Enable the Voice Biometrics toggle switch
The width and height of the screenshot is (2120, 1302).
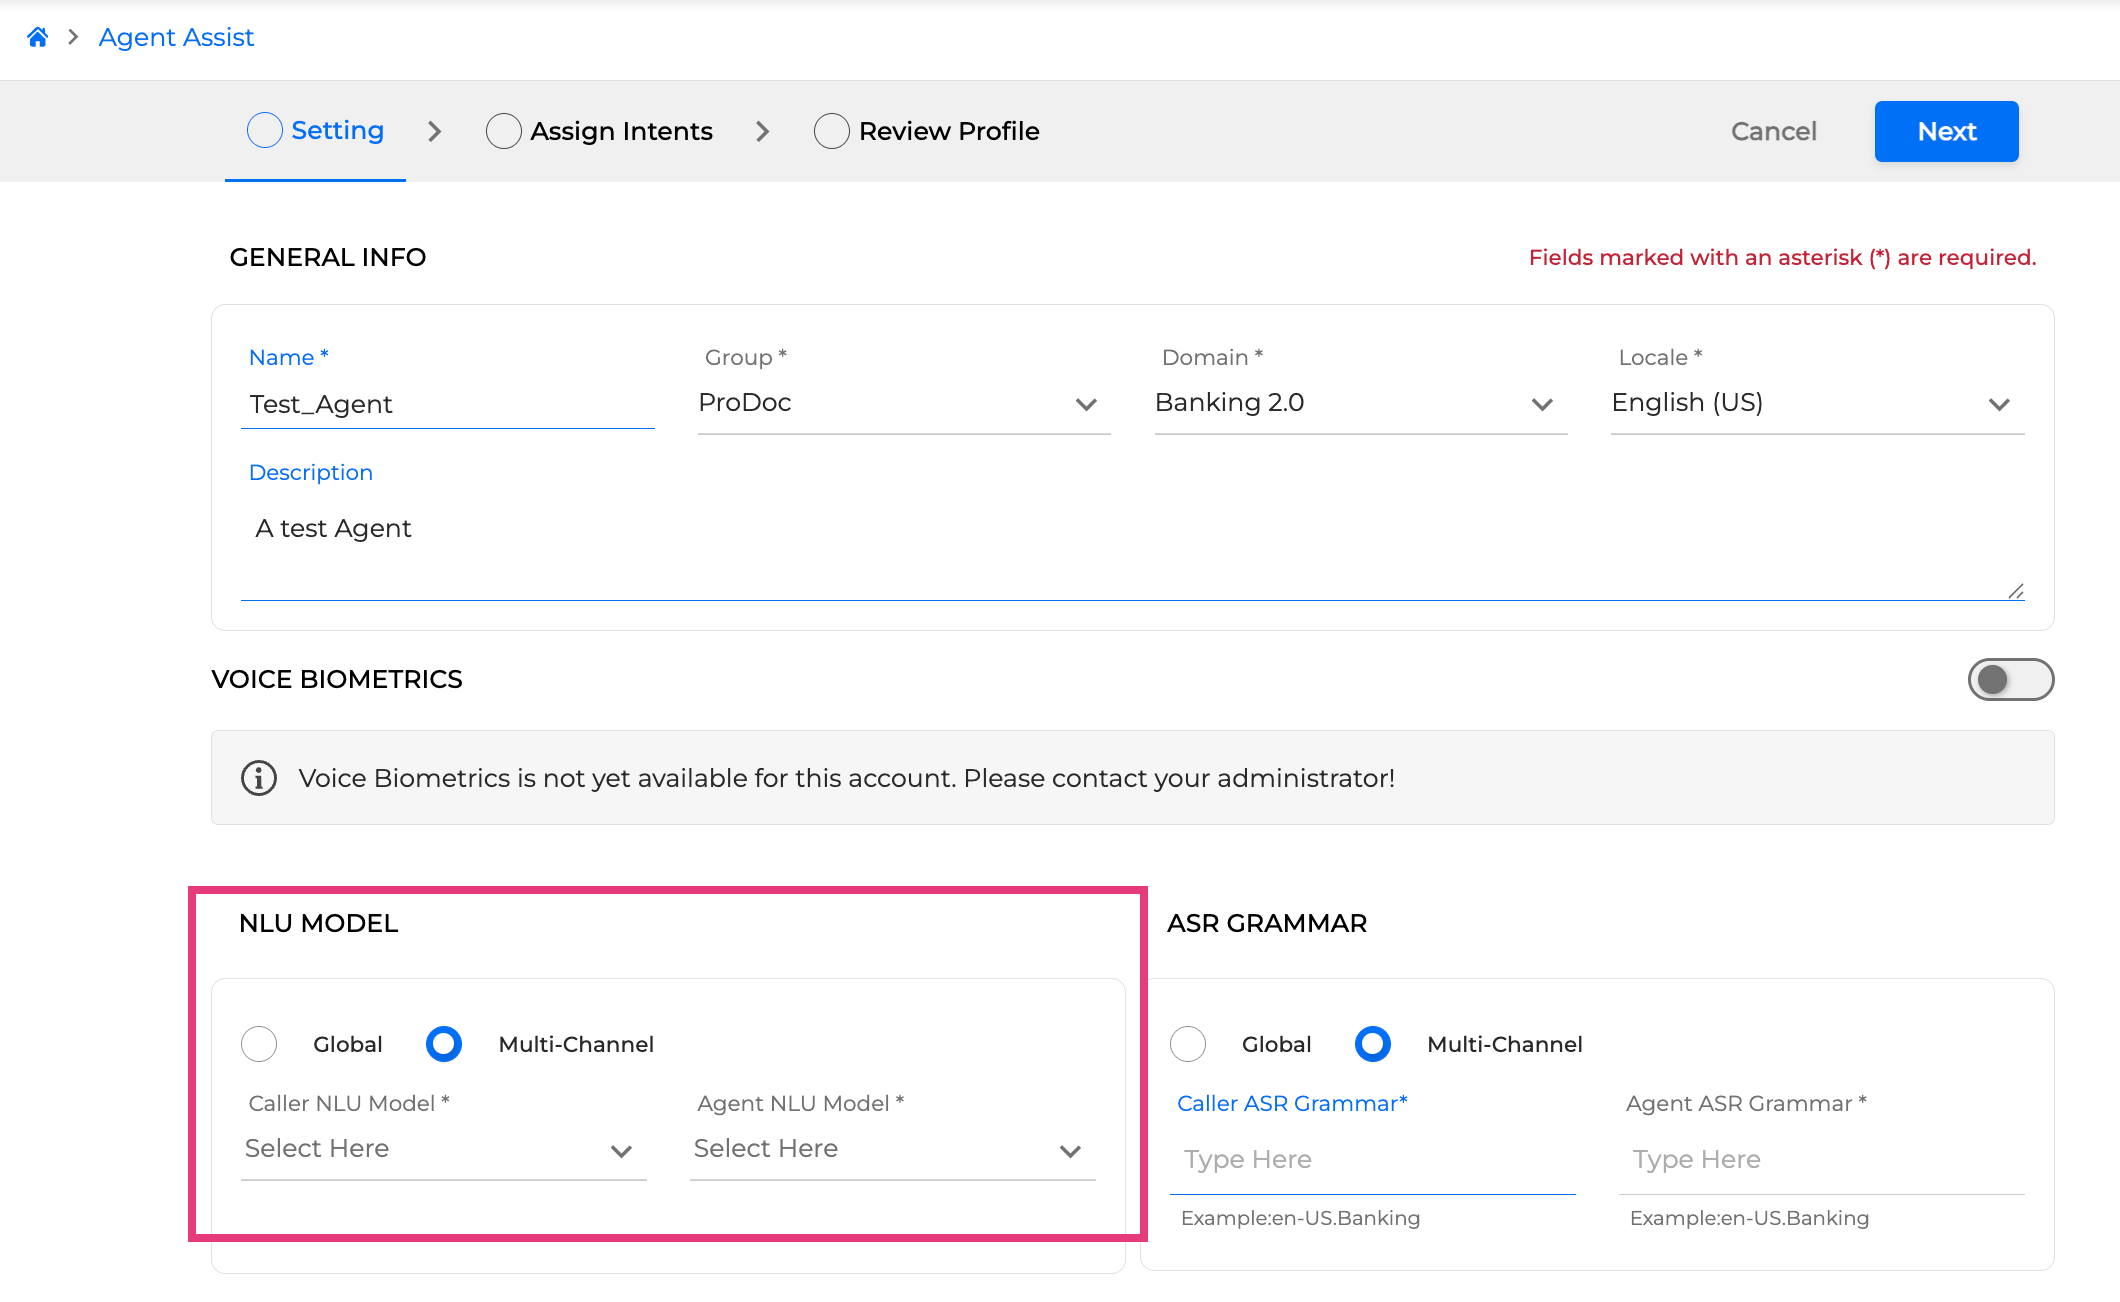pos(2010,680)
